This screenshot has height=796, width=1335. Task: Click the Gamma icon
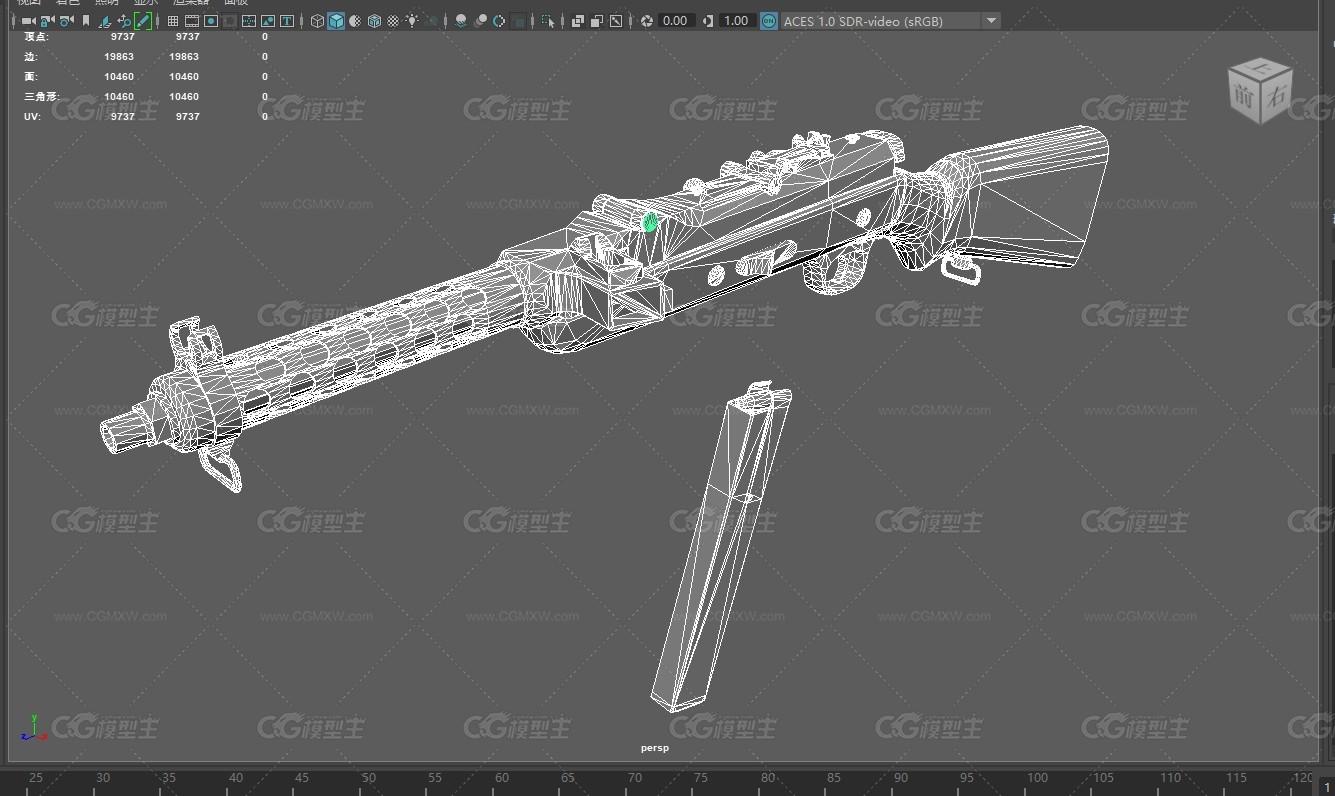pos(708,20)
